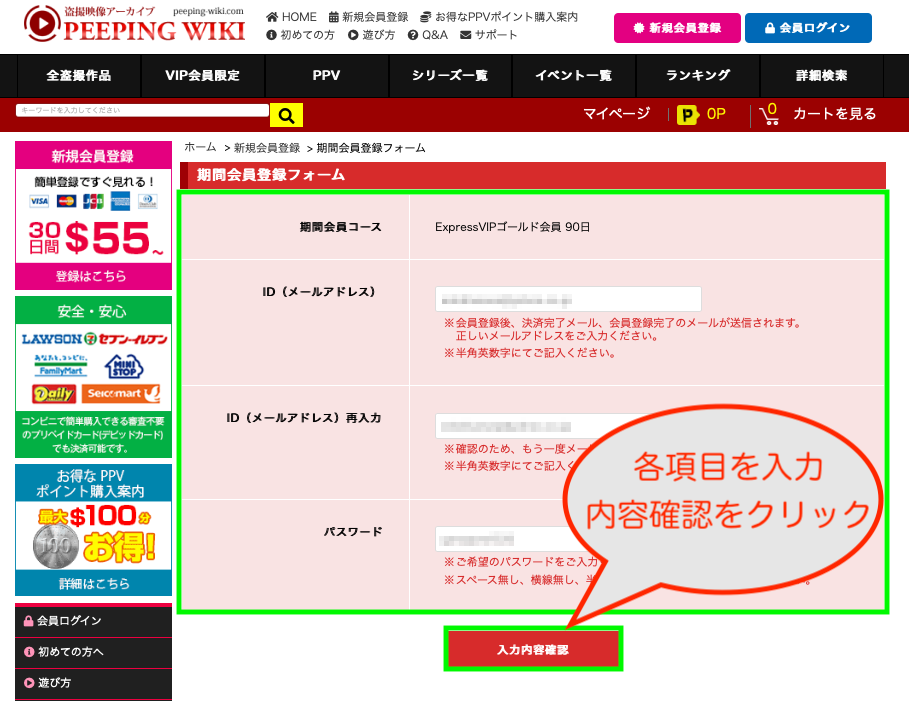Click the ID (メールアドレス) input field
This screenshot has width=909, height=701.
568,299
